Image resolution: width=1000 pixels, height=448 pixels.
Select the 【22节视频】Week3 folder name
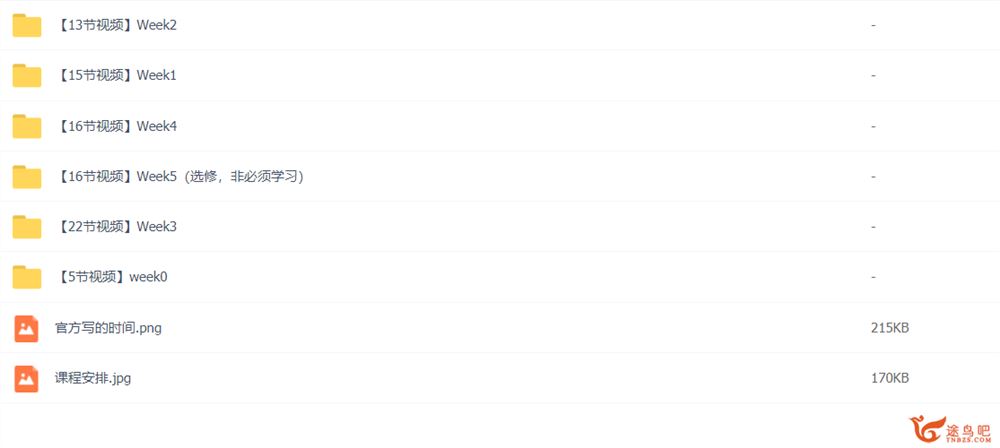115,227
